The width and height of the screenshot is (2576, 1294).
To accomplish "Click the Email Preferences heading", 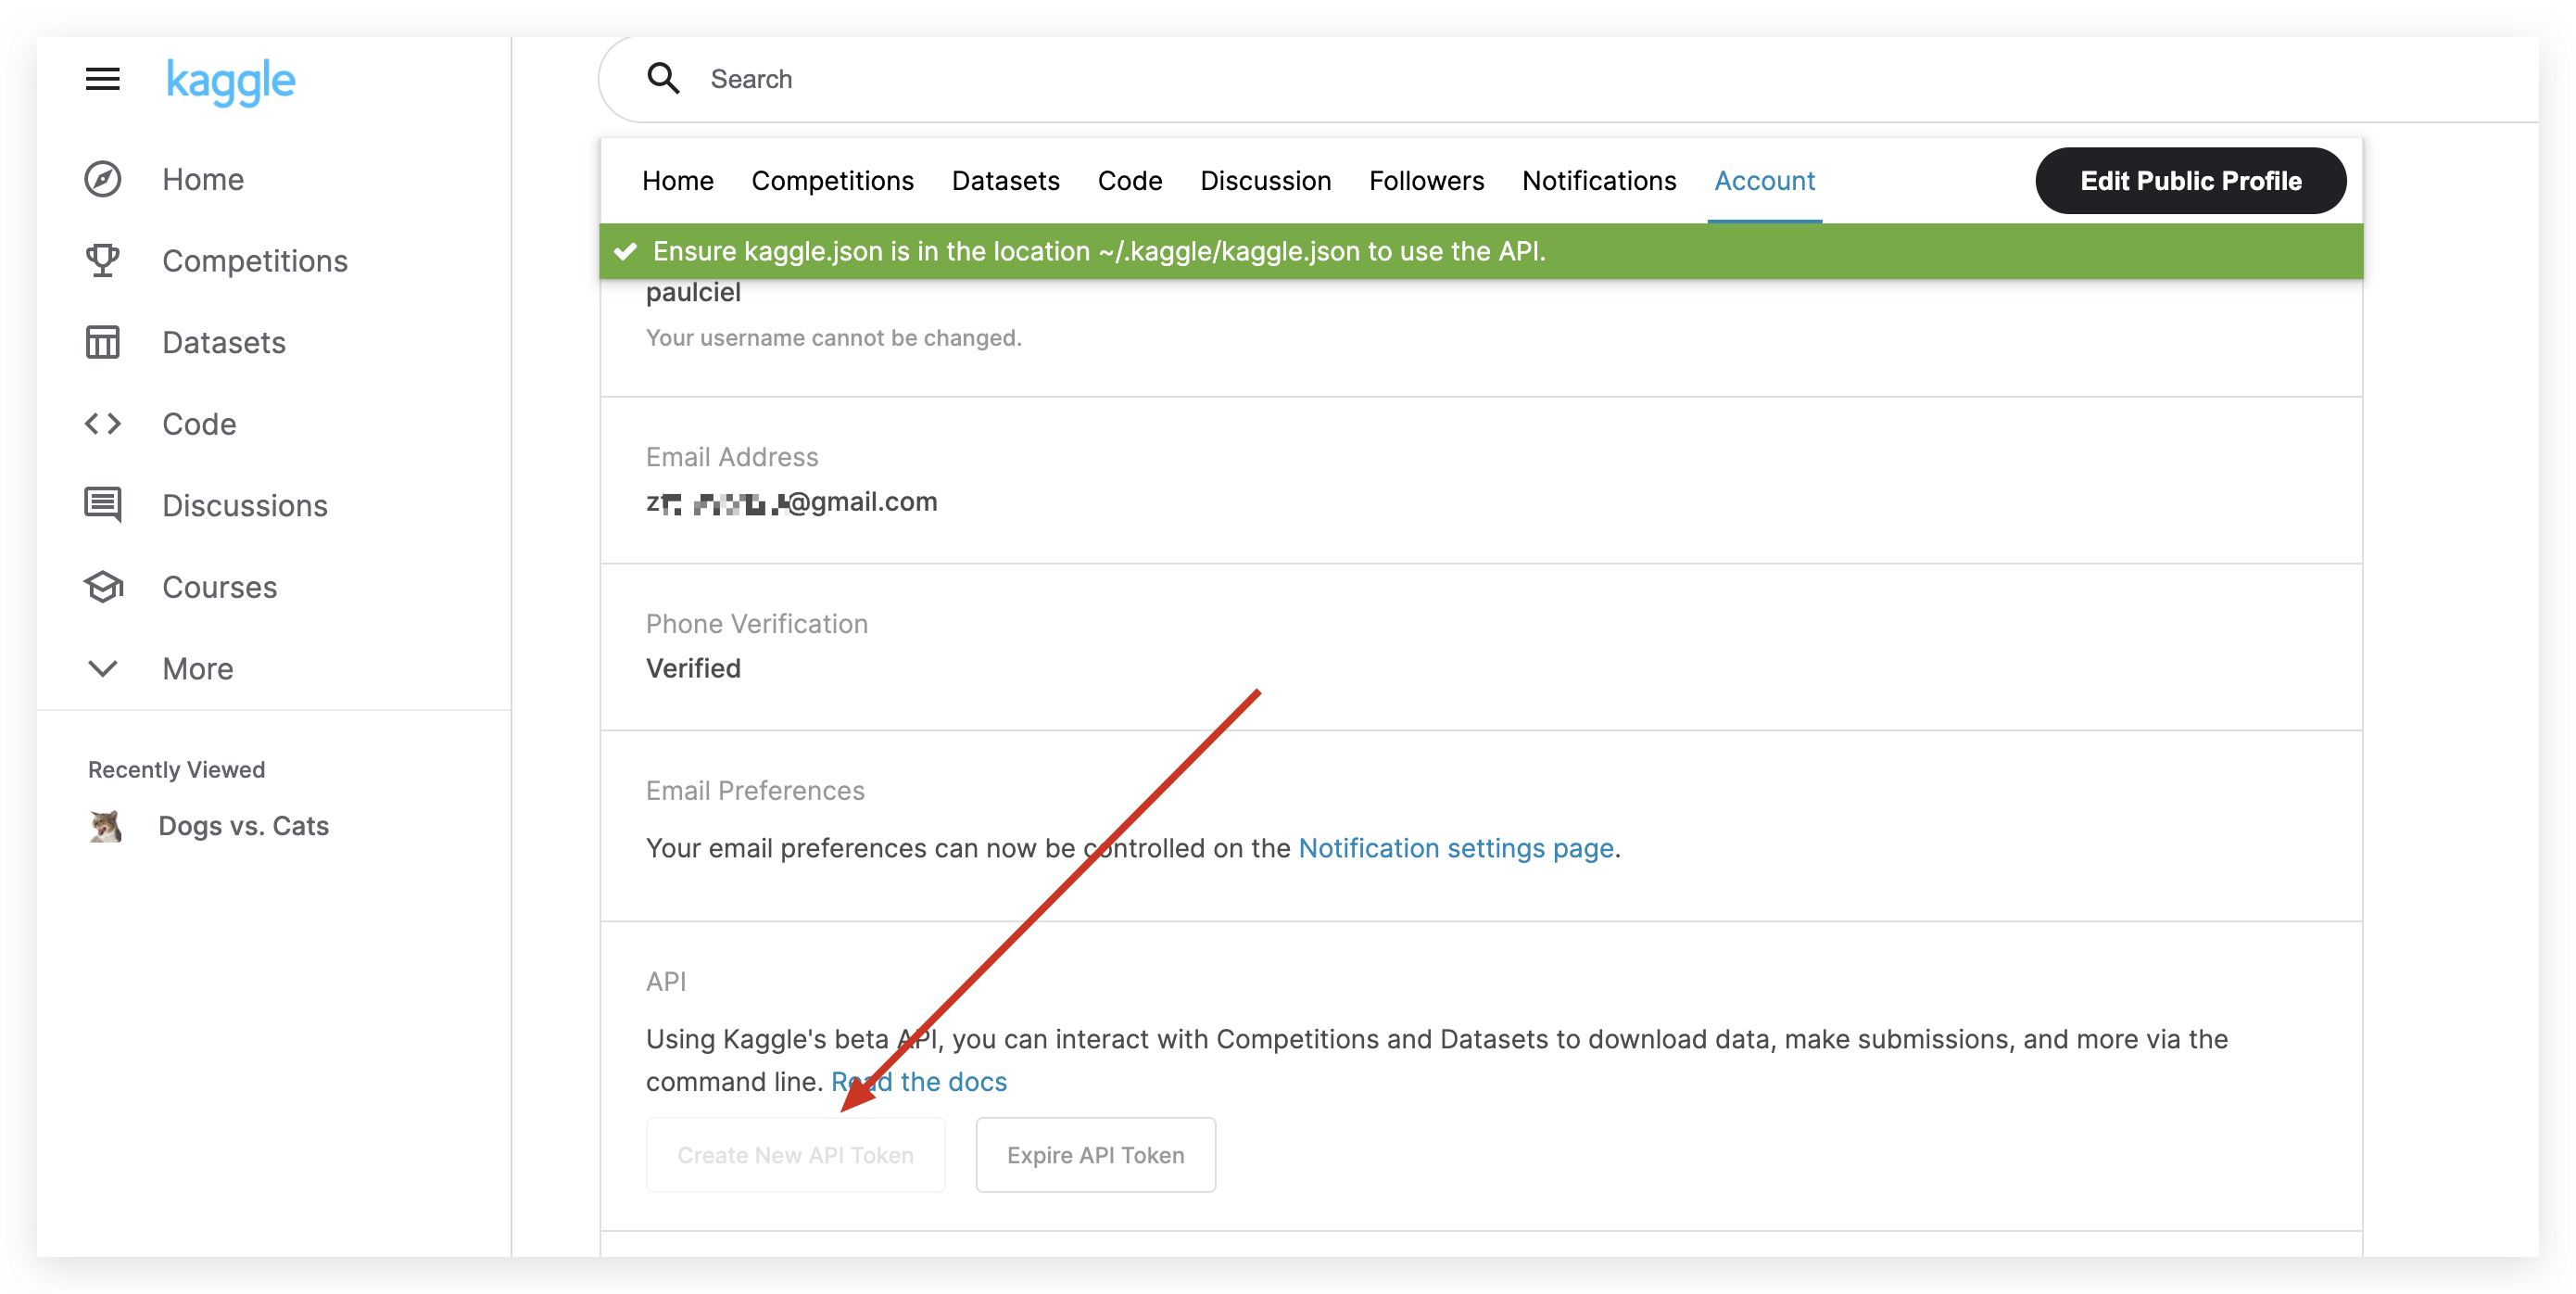I will click(x=755, y=791).
